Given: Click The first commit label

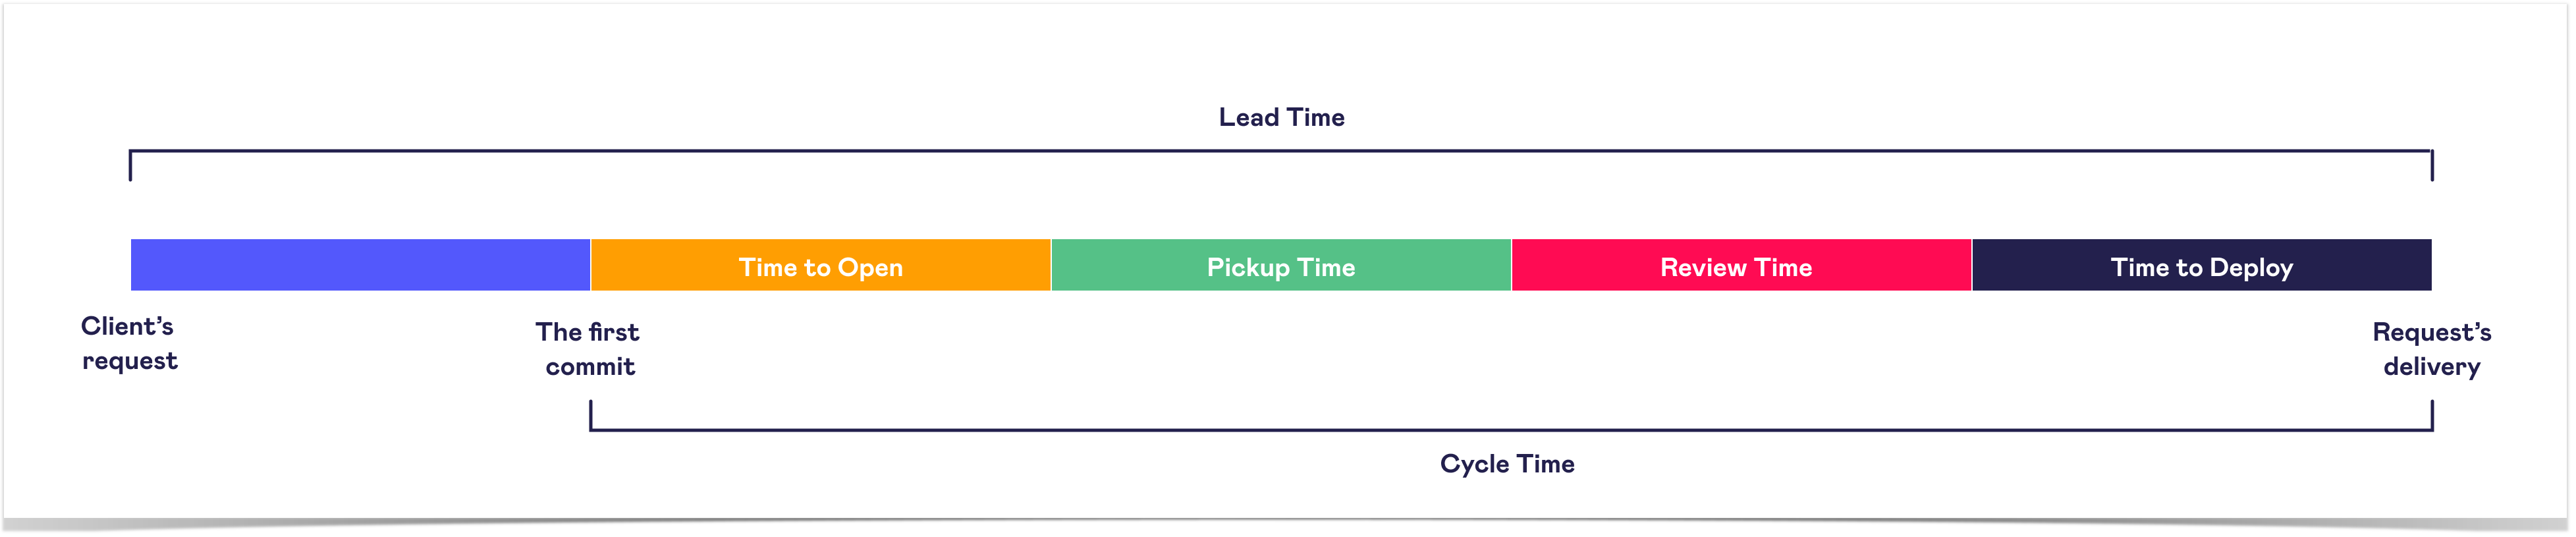Looking at the screenshot, I should click(588, 349).
